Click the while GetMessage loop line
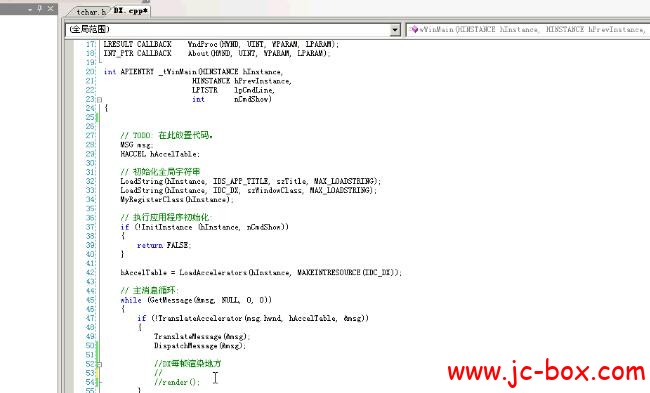 click(x=196, y=300)
